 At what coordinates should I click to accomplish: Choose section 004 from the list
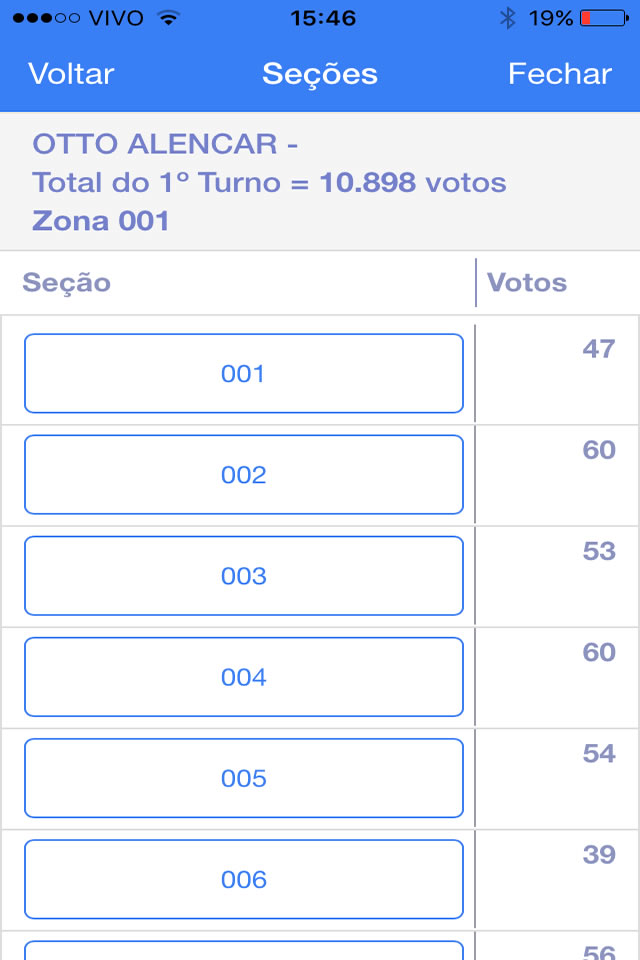coord(244,677)
